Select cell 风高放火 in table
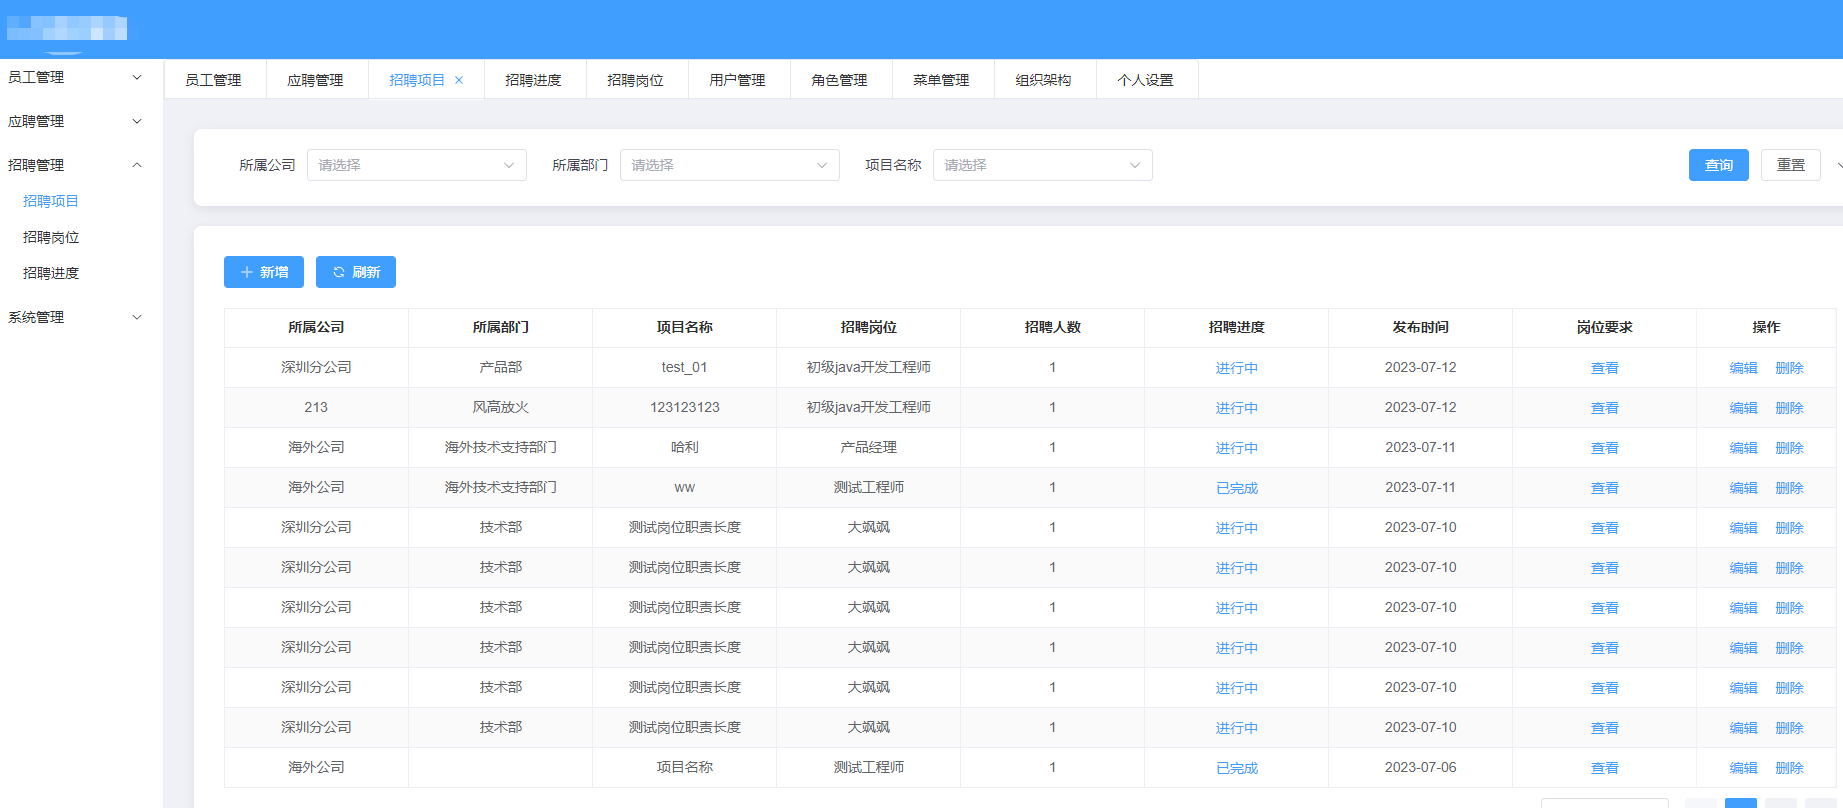 pyautogui.click(x=501, y=407)
